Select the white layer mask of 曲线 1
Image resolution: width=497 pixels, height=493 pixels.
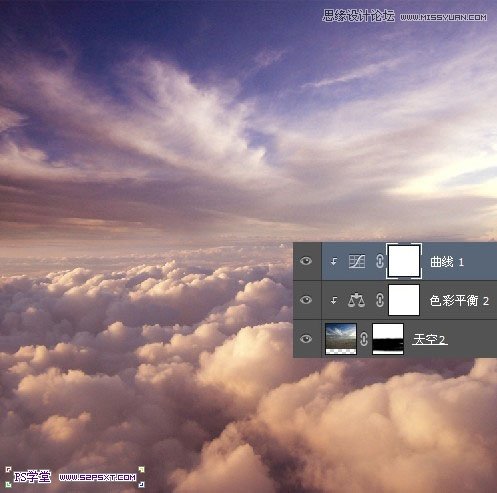404,261
